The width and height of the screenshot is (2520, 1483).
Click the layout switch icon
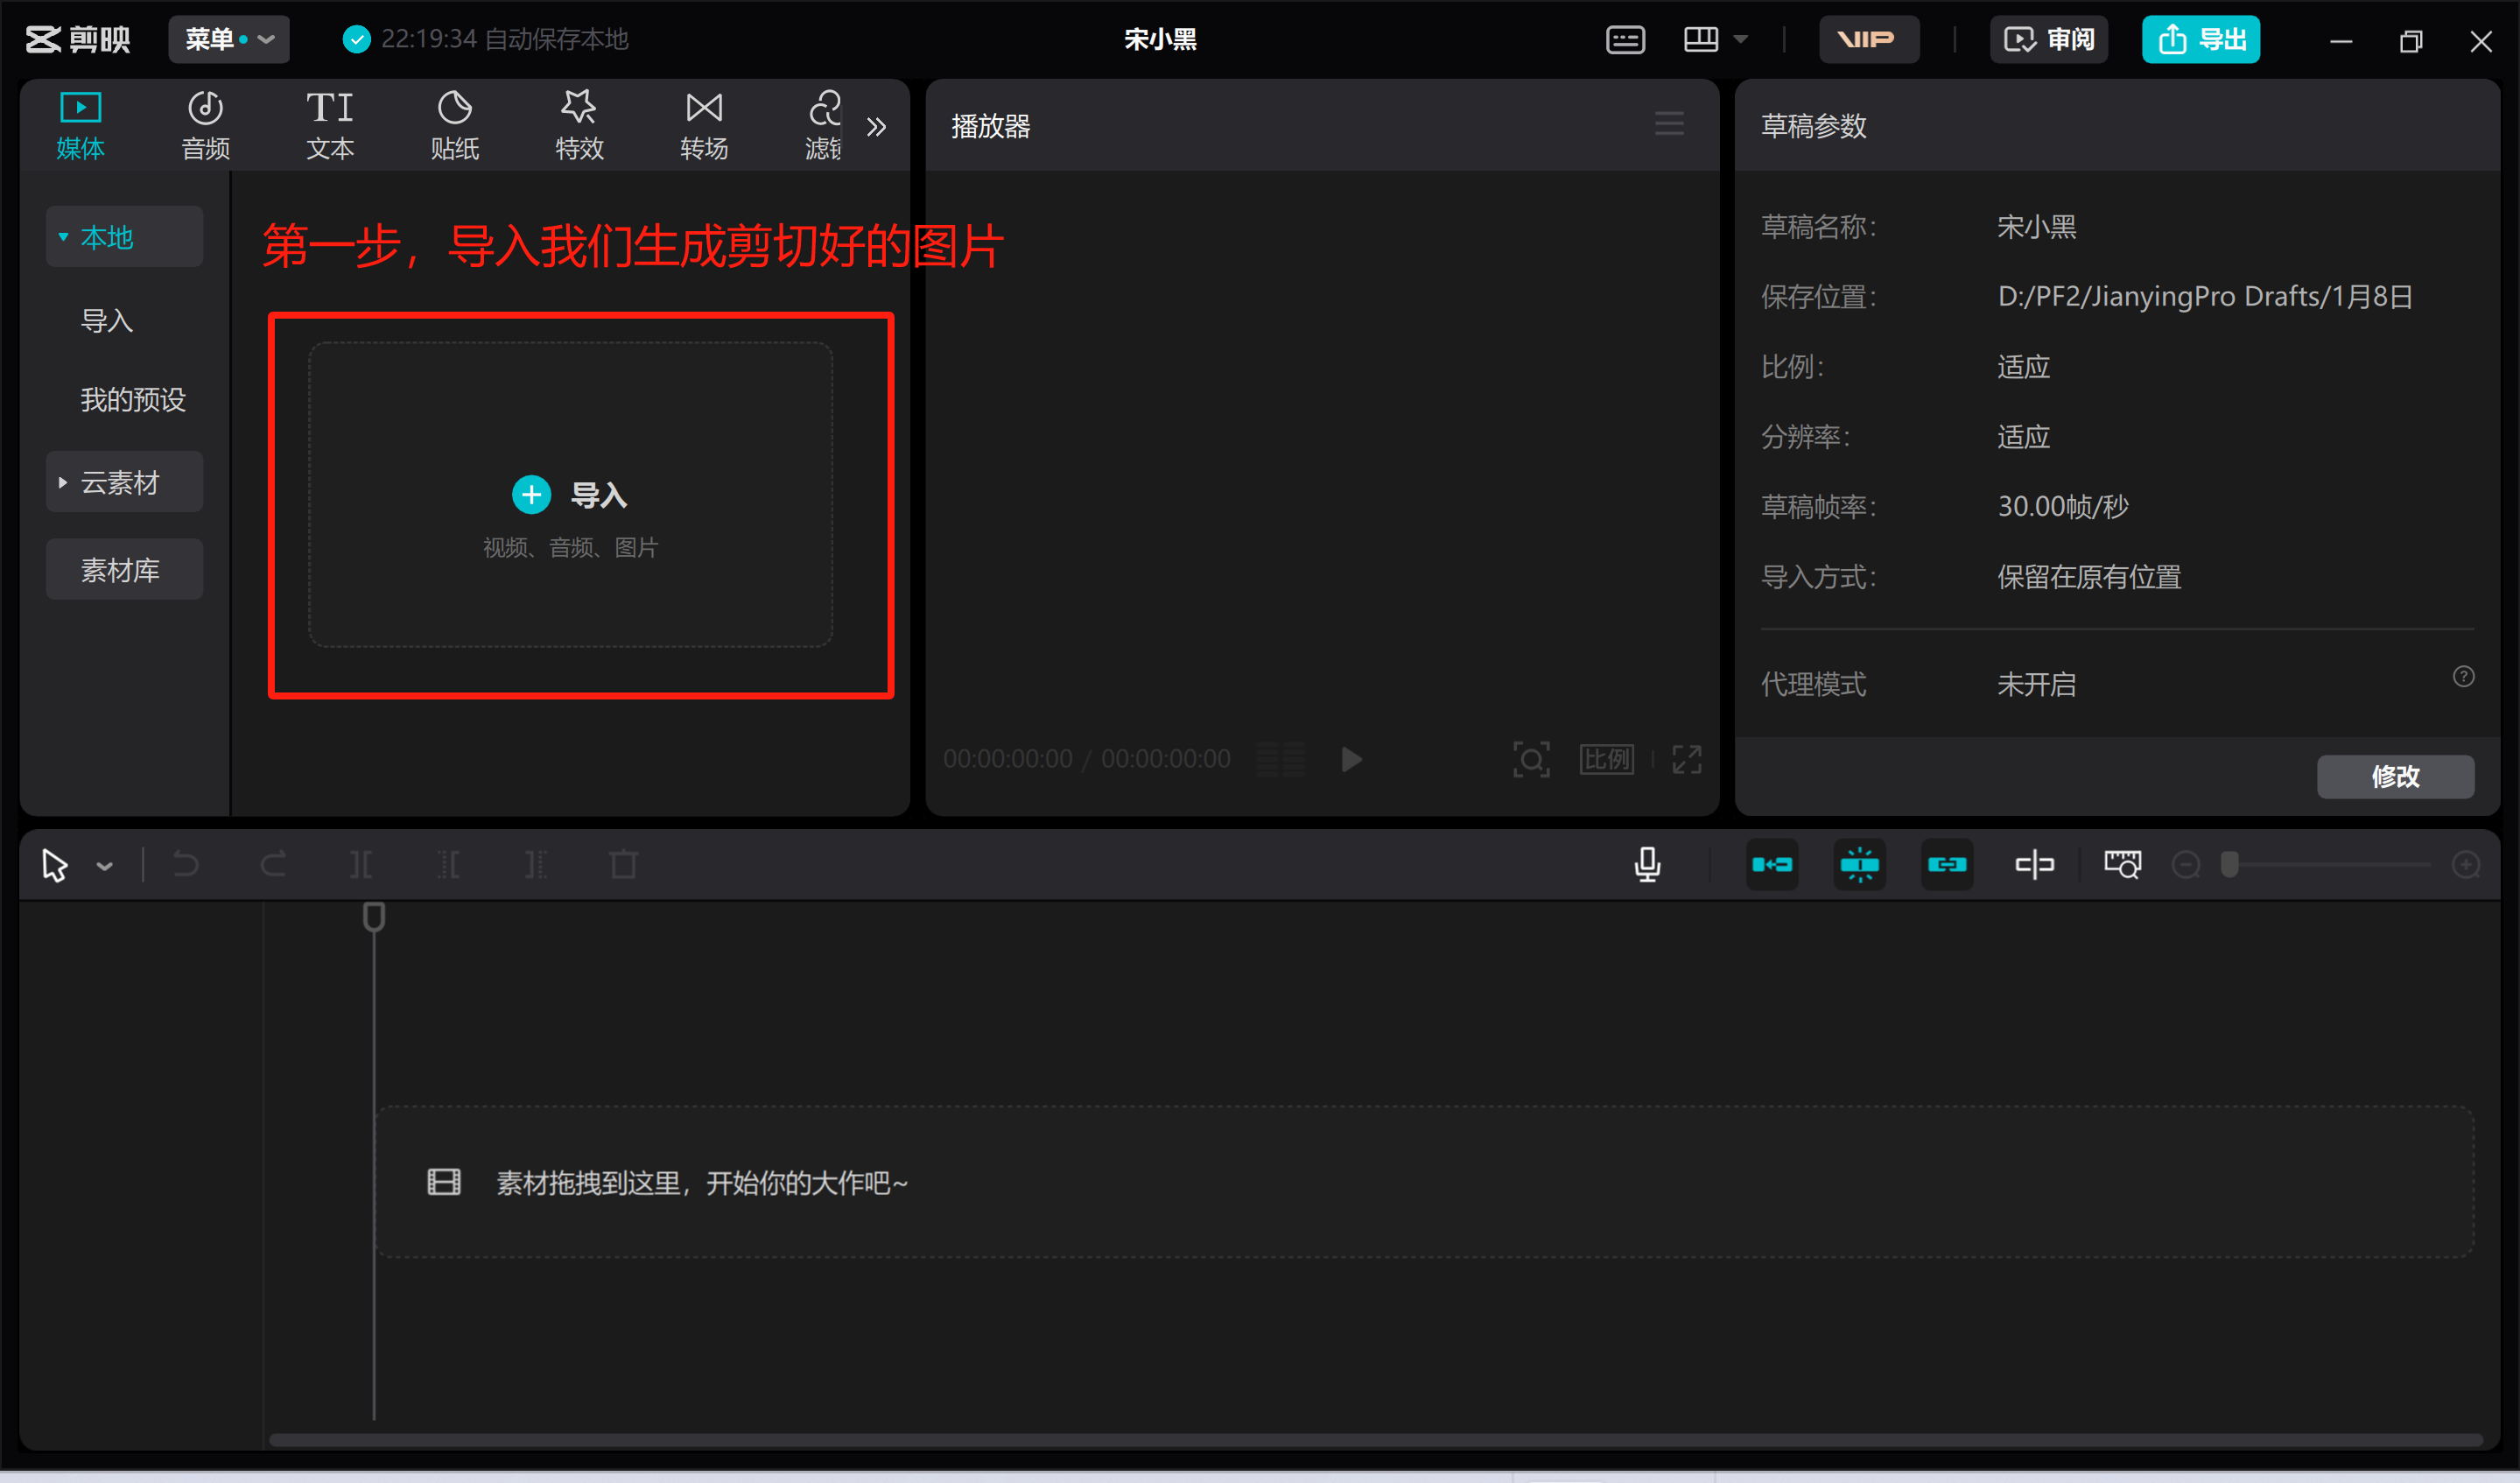(x=1701, y=40)
